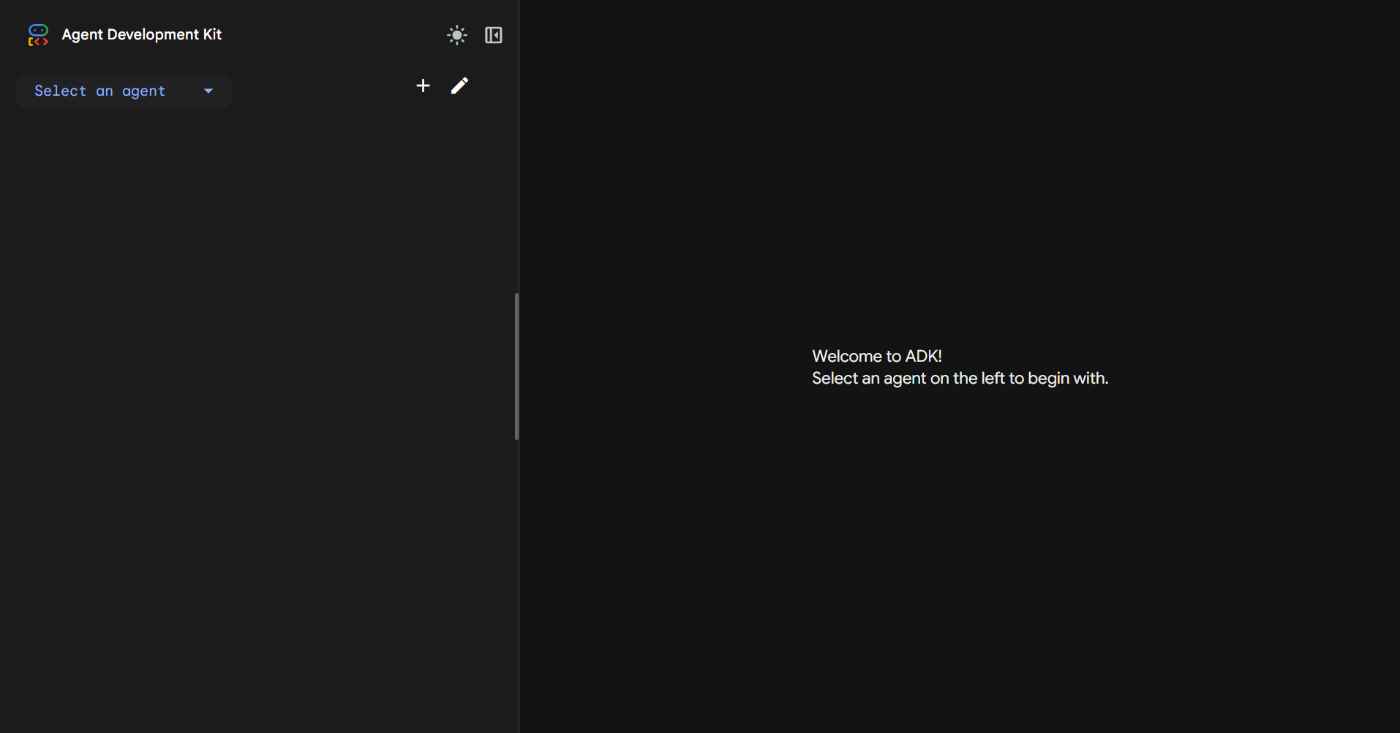Click the Agent Development Kit title

click(140, 34)
